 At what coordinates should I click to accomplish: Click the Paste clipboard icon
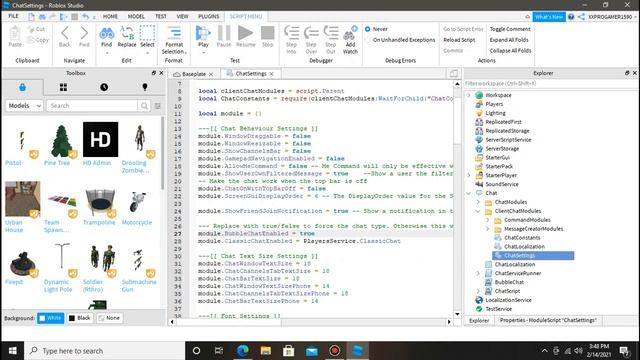(x=15, y=33)
